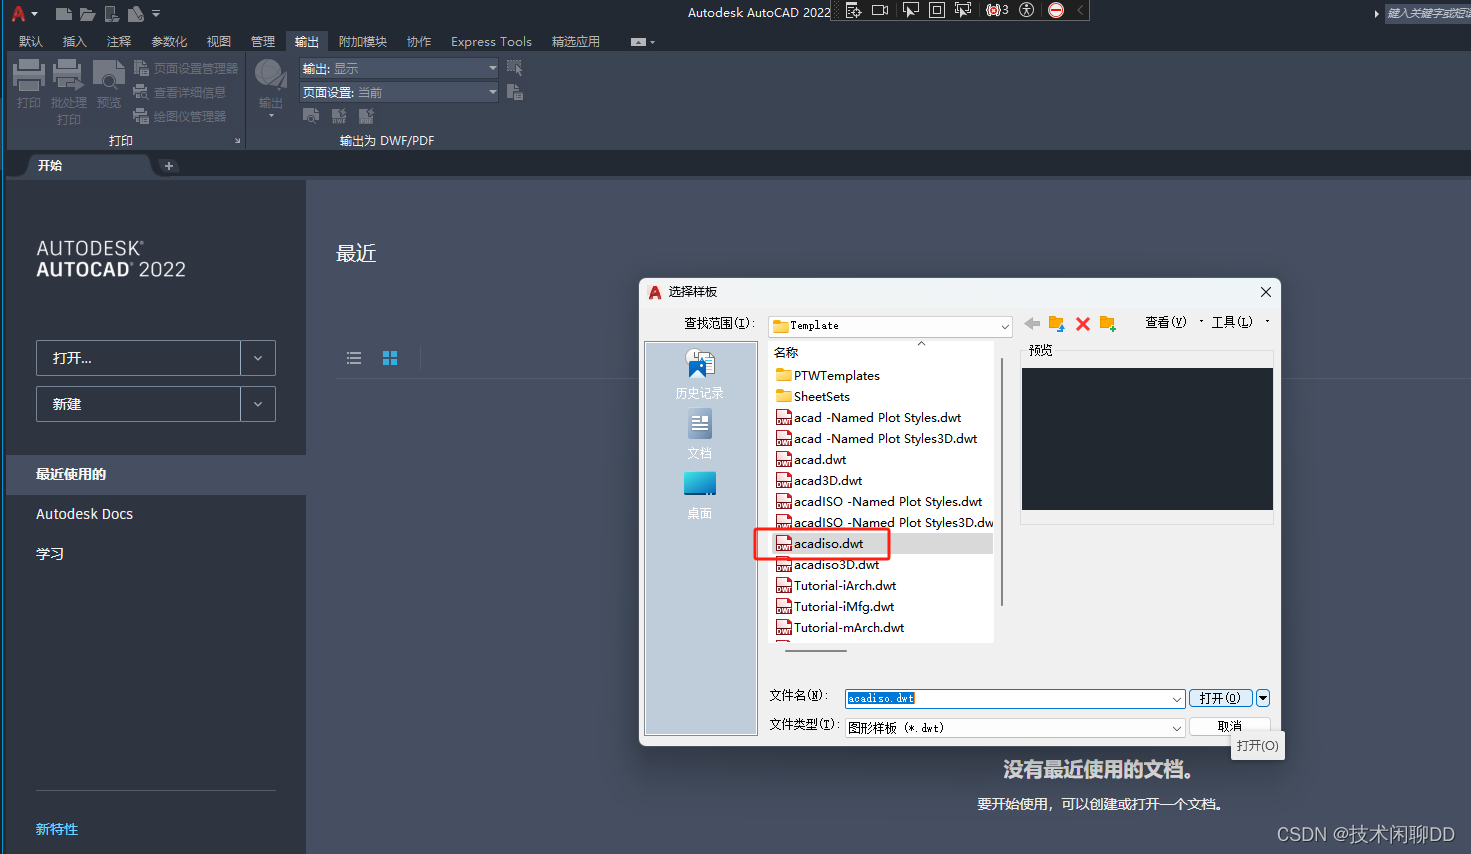Click the New file icon in quick access toolbar
Image resolution: width=1471 pixels, height=854 pixels.
click(x=64, y=14)
